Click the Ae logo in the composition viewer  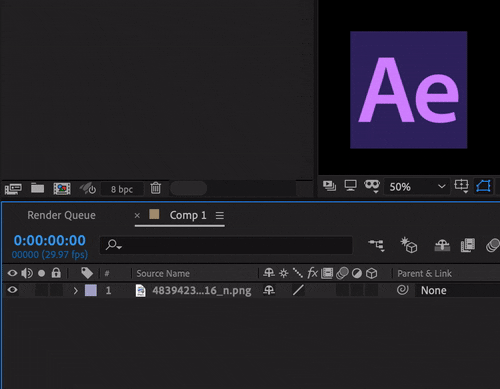(409, 90)
